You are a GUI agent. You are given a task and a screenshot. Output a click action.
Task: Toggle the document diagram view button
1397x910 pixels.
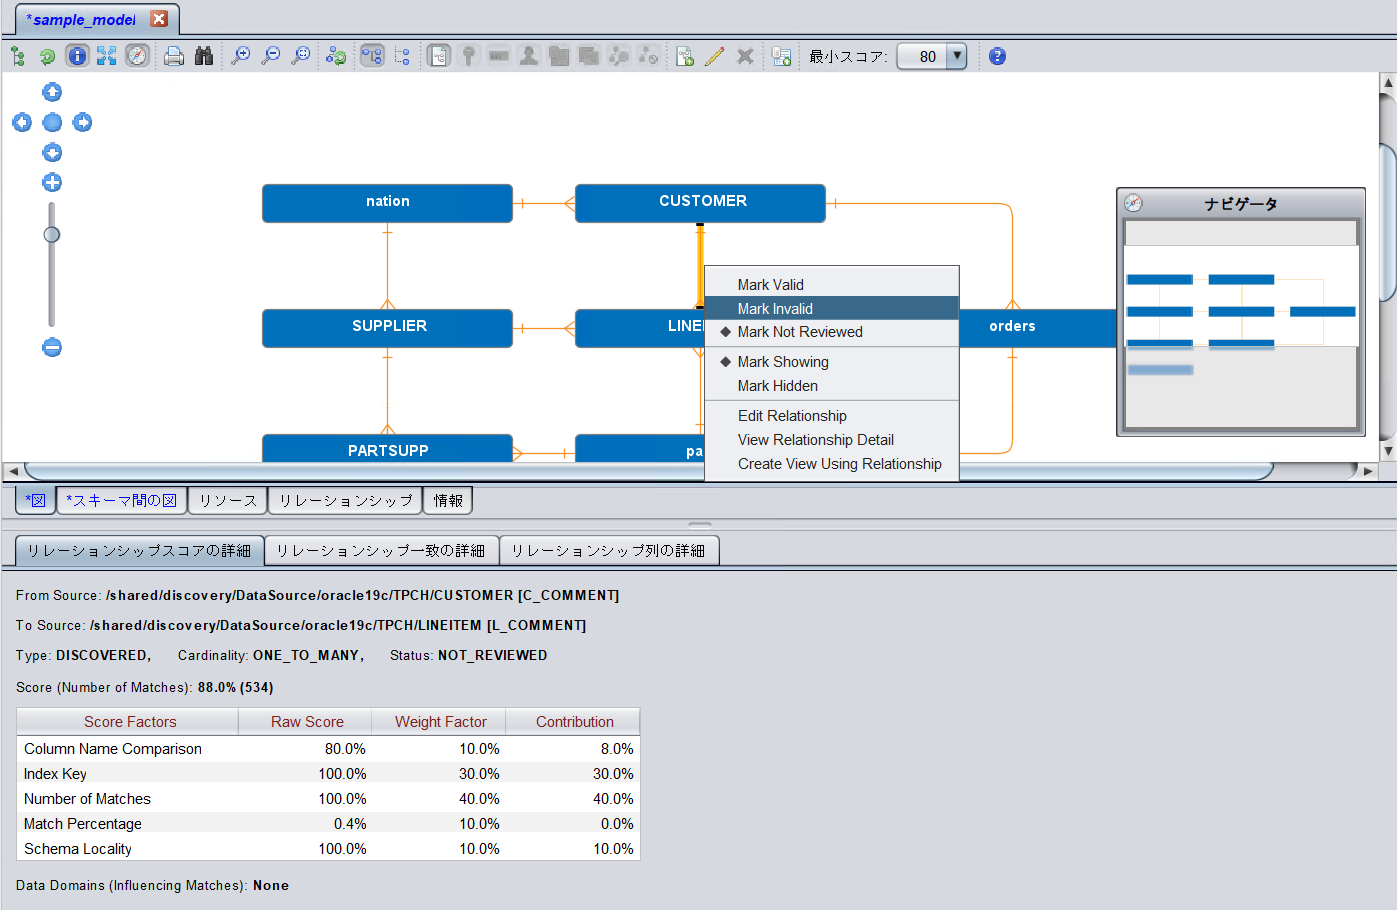[439, 56]
